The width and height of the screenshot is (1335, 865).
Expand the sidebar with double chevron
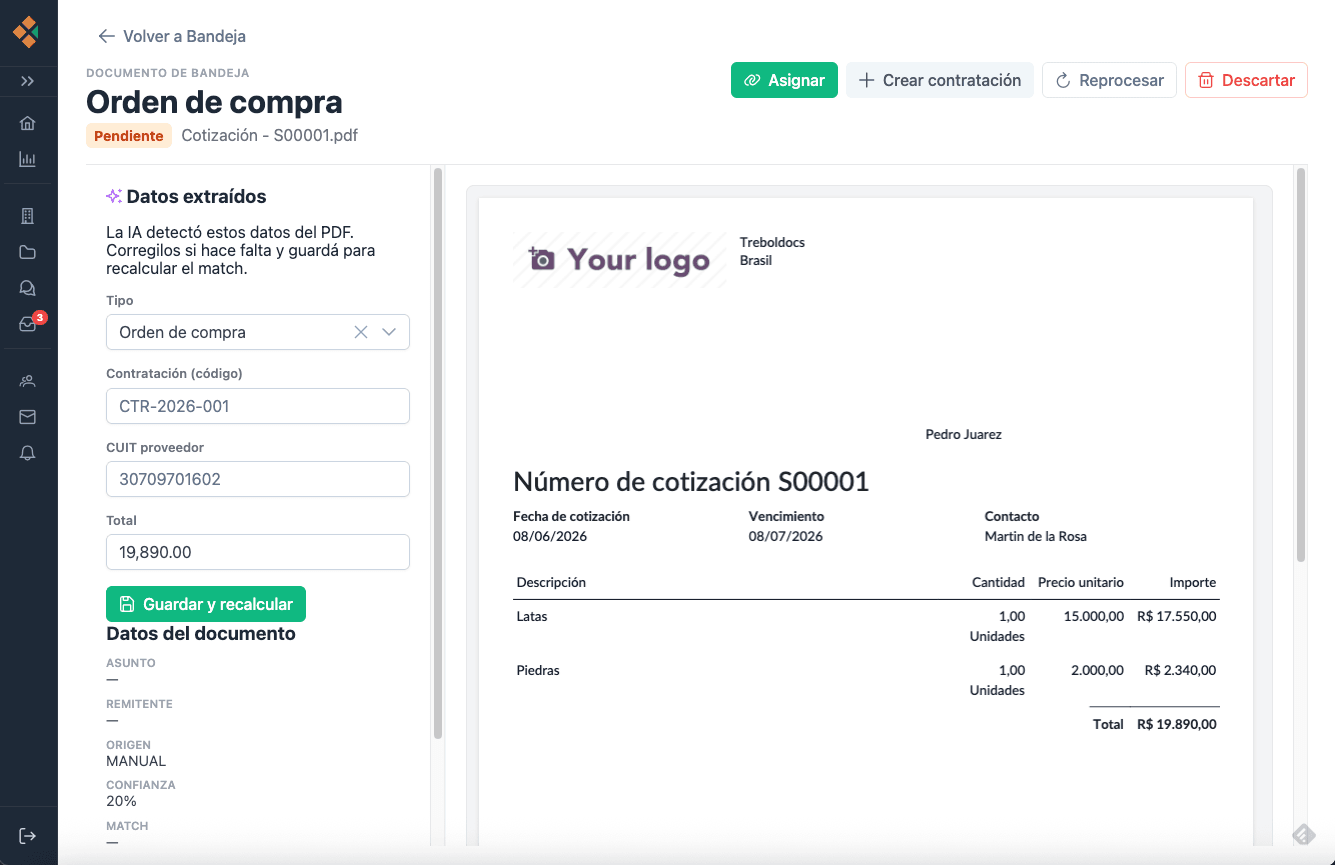tap(28, 81)
